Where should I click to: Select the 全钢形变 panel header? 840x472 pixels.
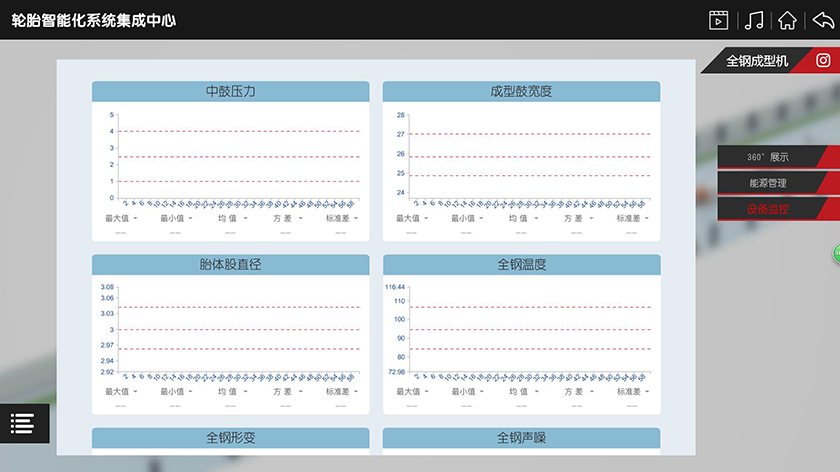[x=231, y=438]
